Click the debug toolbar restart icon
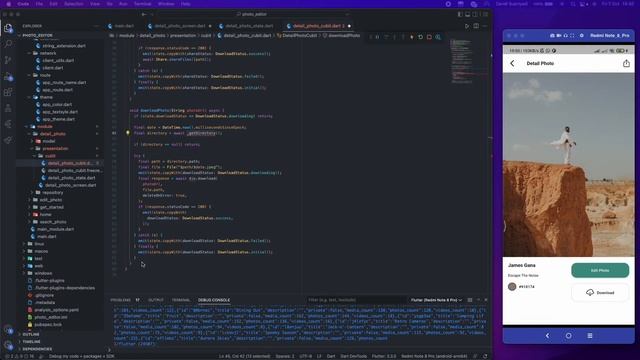The image size is (640, 360). [420, 37]
